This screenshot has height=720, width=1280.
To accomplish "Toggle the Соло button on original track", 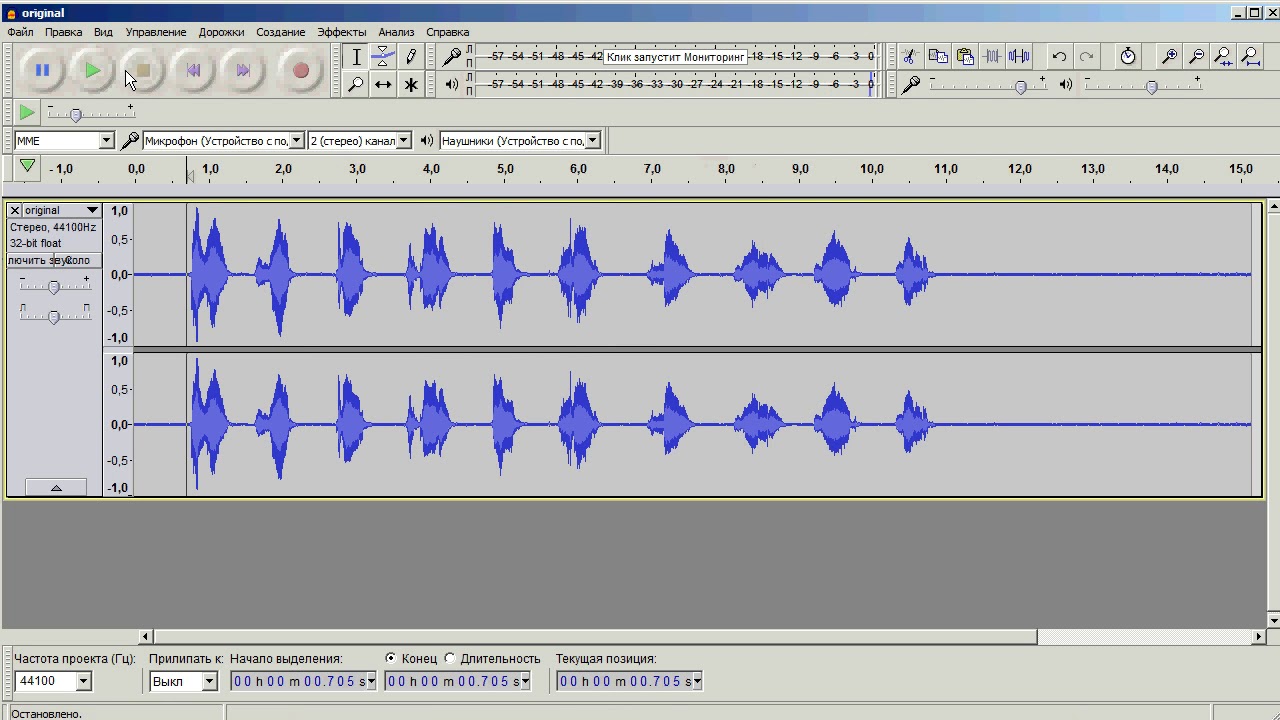I will click(77, 261).
